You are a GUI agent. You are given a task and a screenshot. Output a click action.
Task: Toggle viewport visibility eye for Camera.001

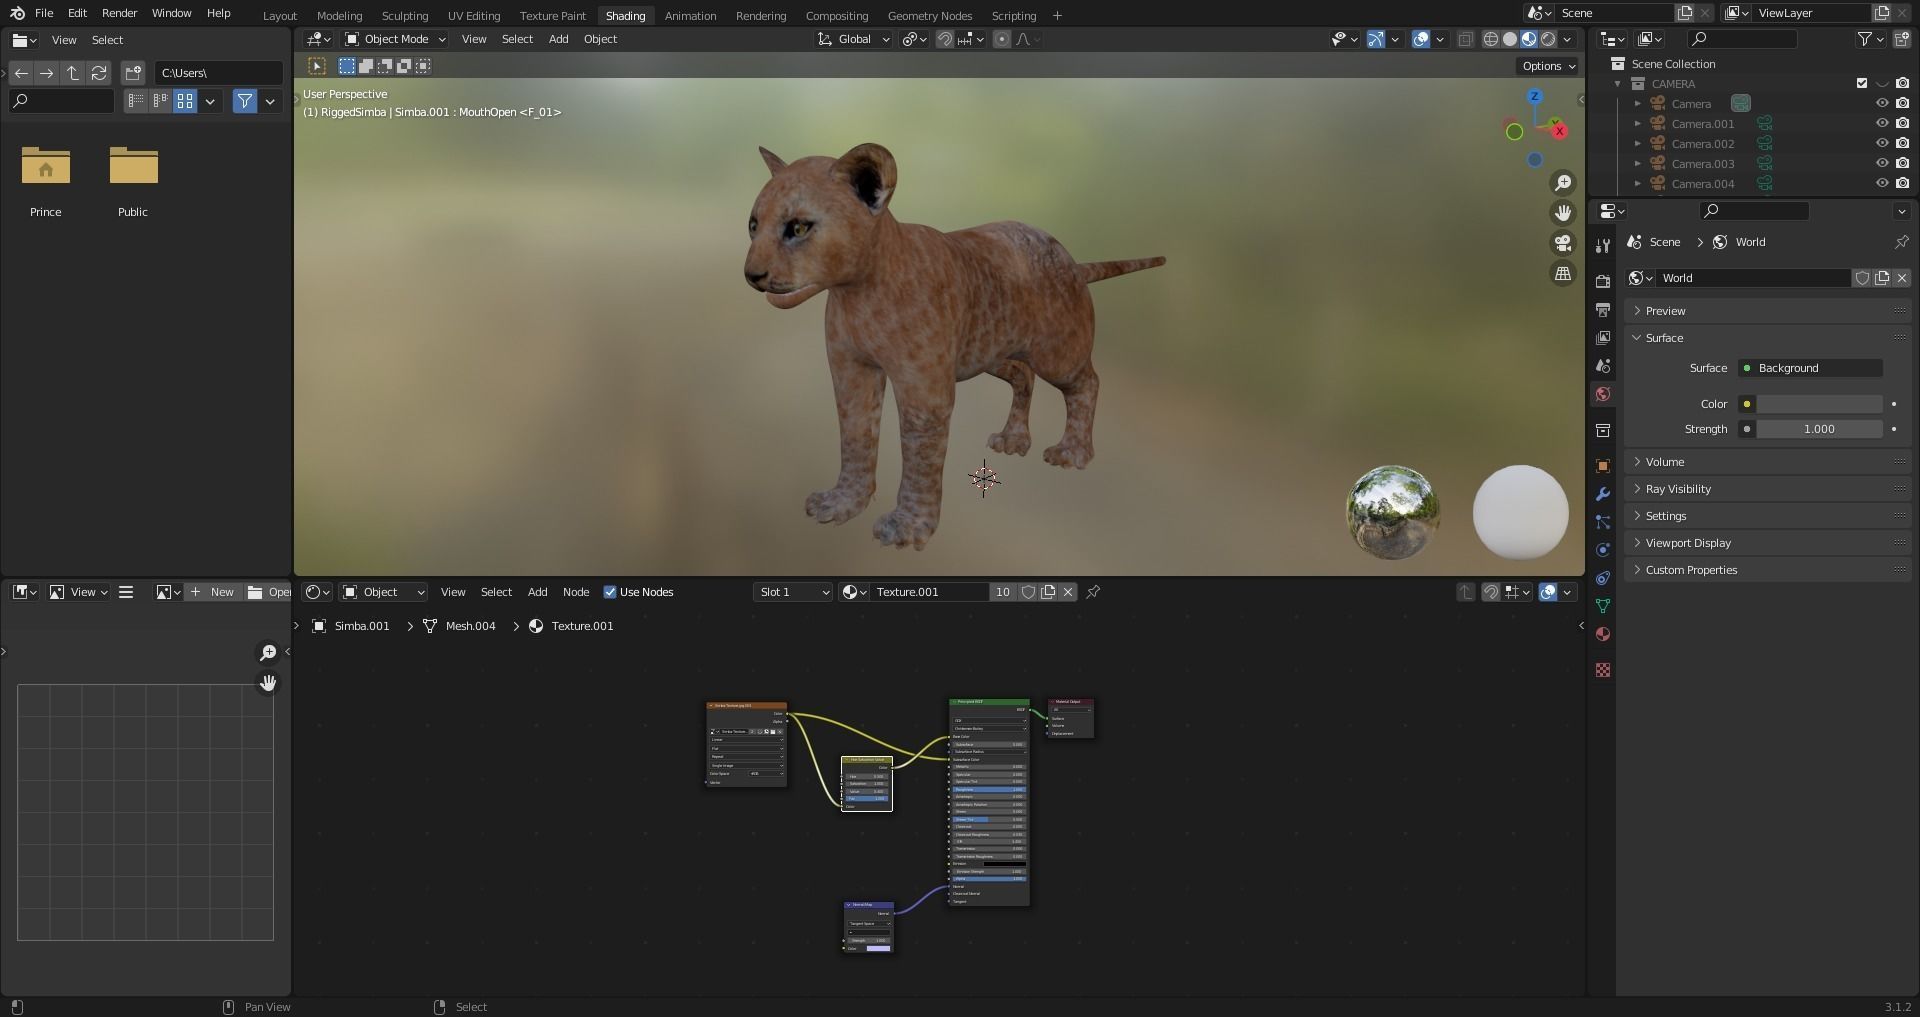(x=1881, y=124)
